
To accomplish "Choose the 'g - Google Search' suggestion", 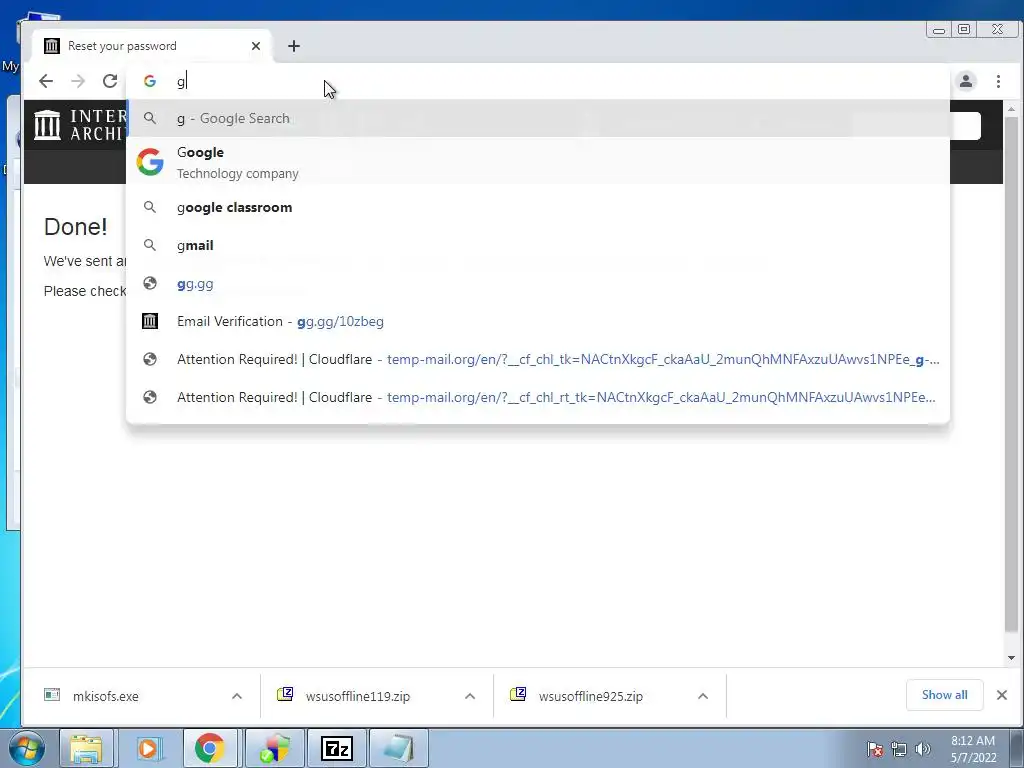I will (x=538, y=118).
